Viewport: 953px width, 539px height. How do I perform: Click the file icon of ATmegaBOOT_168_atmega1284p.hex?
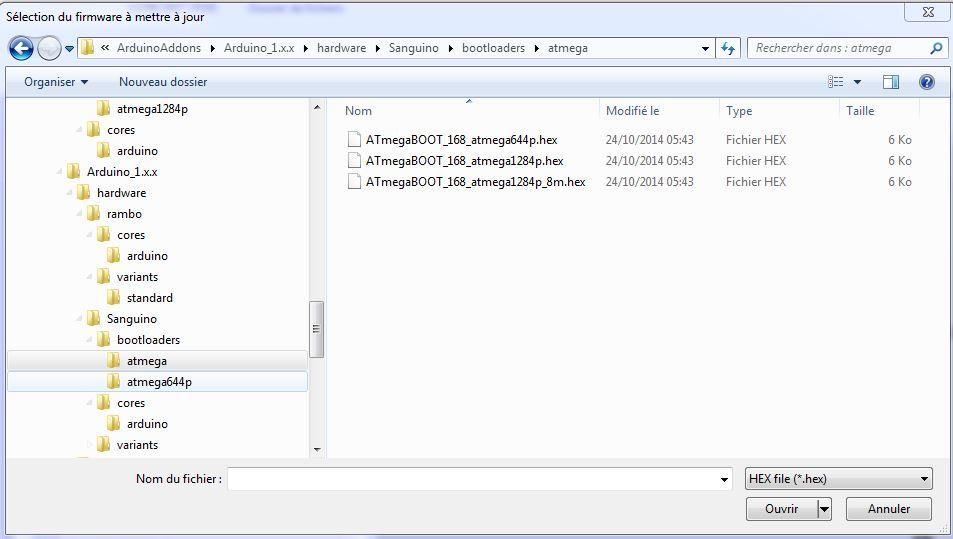pyautogui.click(x=354, y=161)
